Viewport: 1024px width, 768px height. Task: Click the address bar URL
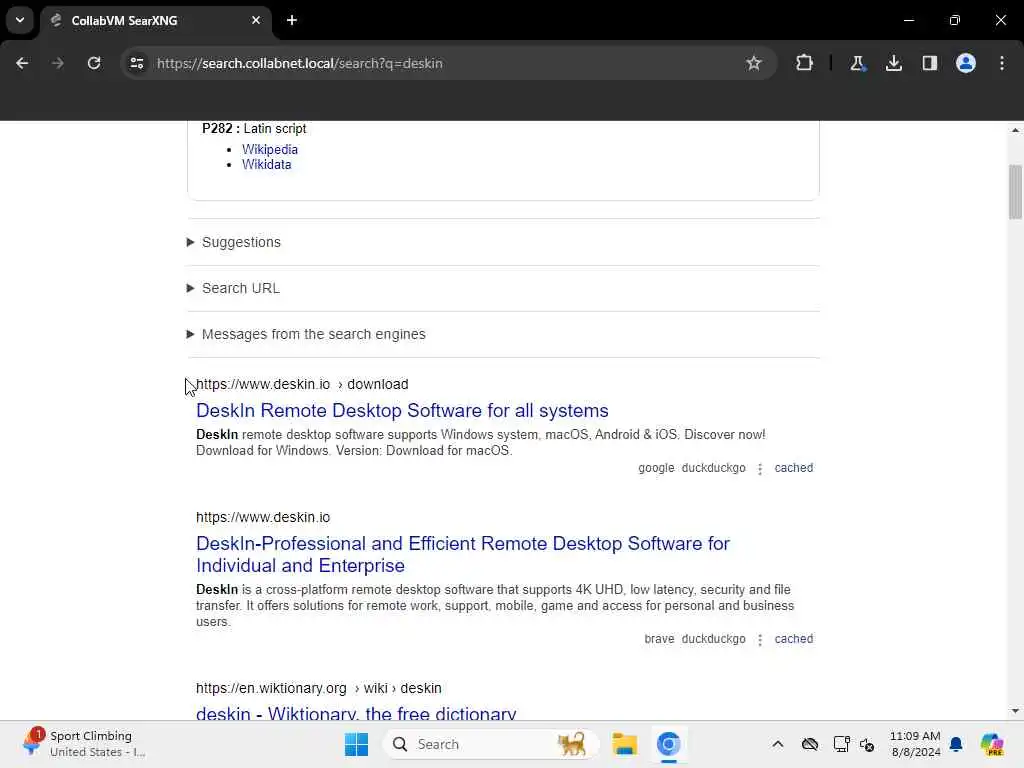pos(300,63)
